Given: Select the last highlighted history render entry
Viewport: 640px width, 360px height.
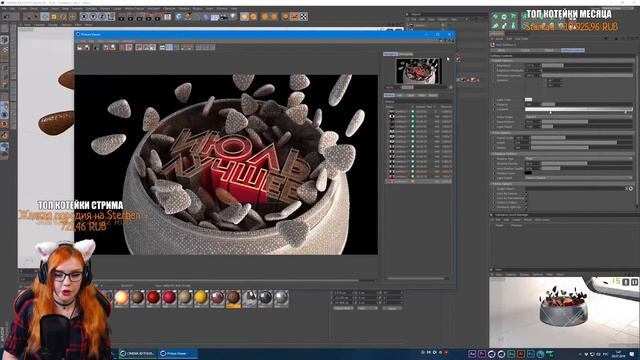Looking at the screenshot, I should pos(419,182).
